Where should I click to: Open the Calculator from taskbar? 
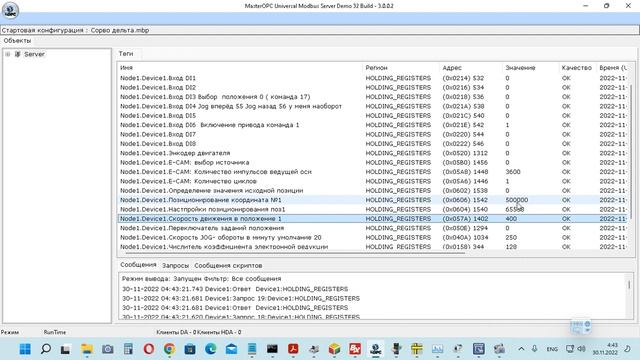click(128, 349)
